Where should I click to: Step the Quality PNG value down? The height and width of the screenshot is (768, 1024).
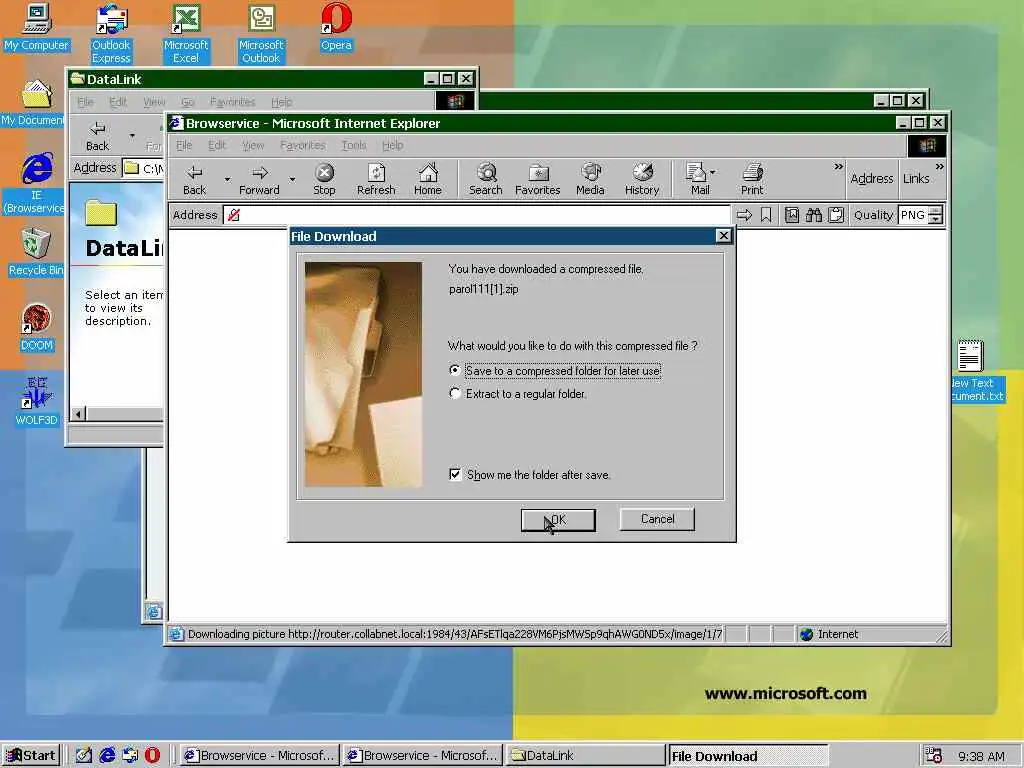pos(935,220)
